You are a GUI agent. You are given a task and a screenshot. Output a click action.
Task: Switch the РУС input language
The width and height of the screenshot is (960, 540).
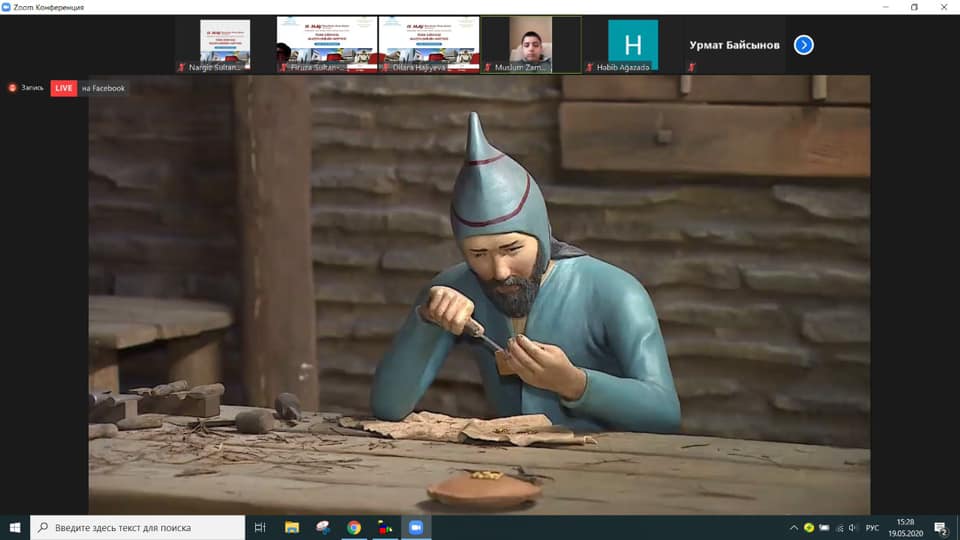pos(872,528)
